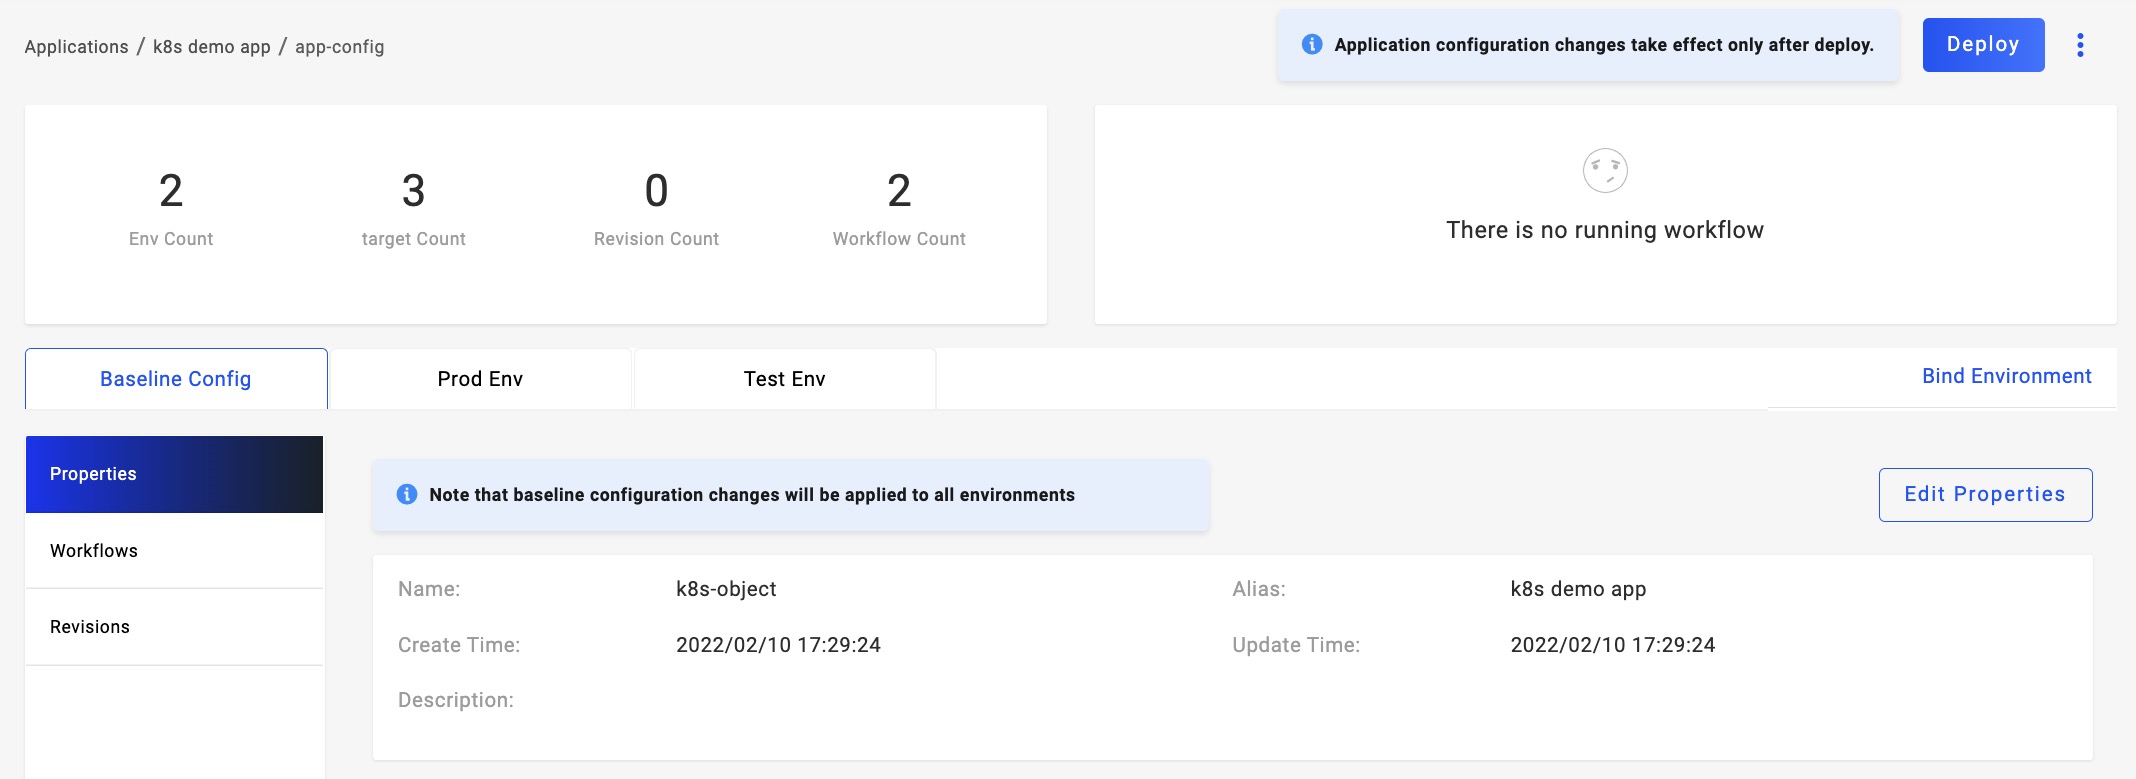Open Workflows in the side menu

[x=174, y=551]
